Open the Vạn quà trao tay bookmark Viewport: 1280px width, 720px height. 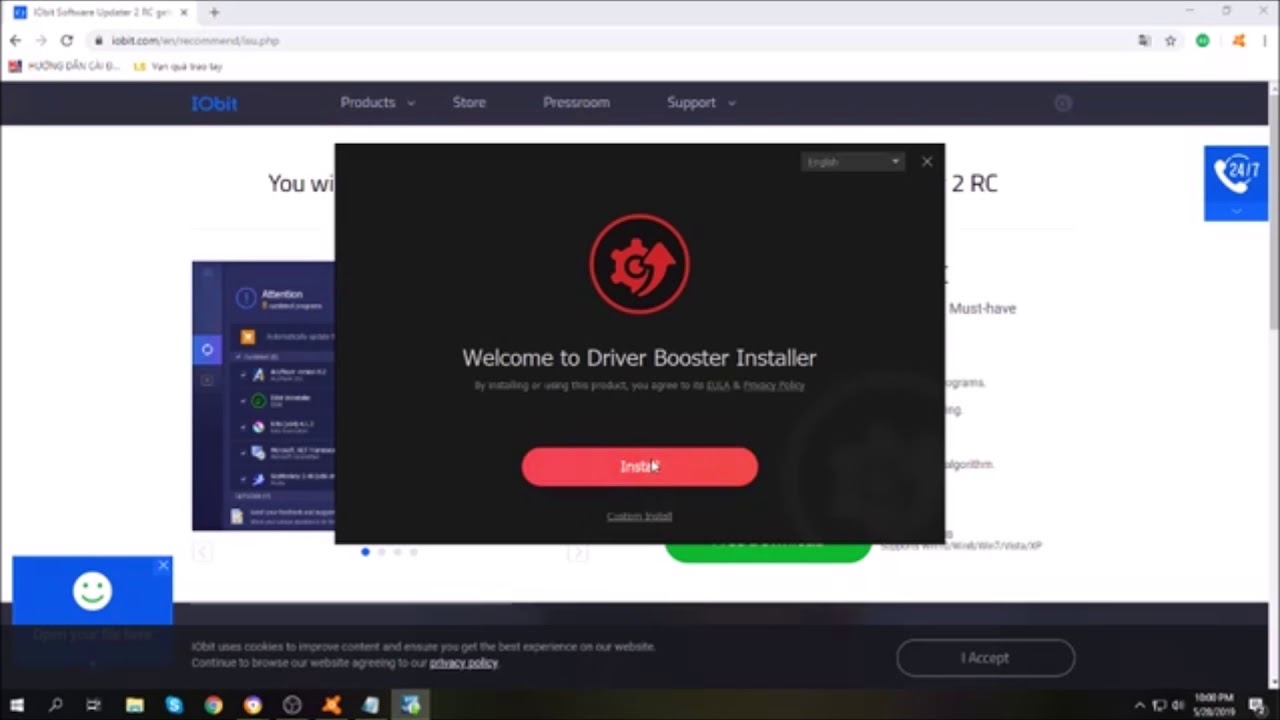(x=178, y=67)
